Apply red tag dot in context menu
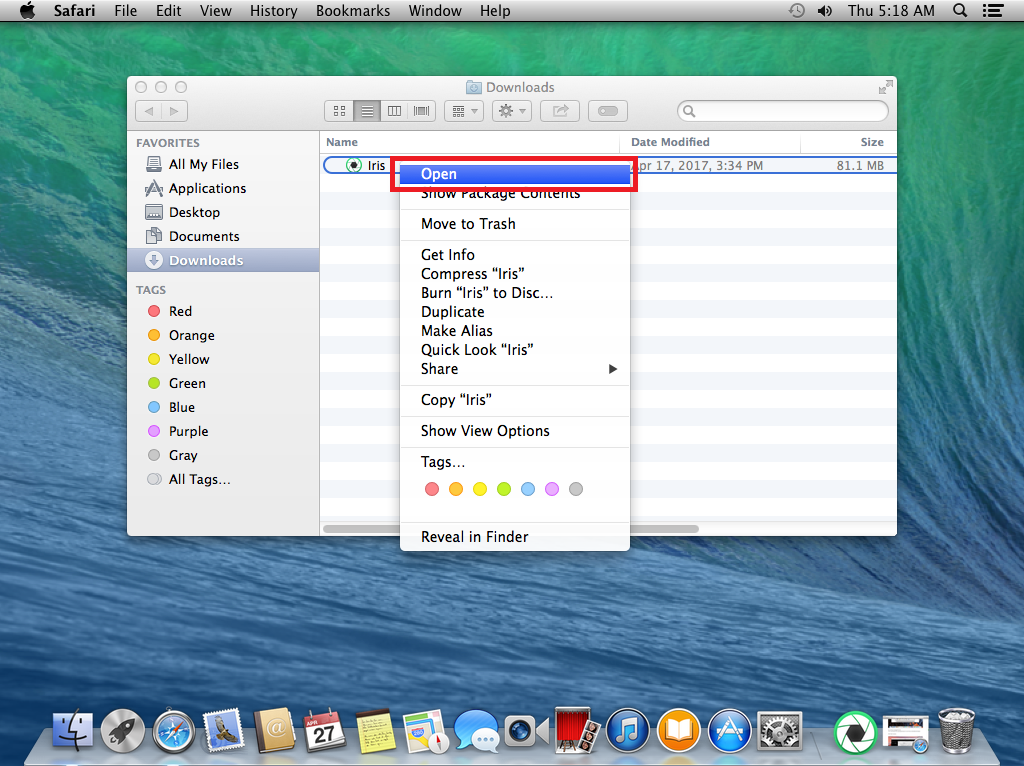This screenshot has width=1024, height=766. [432, 489]
